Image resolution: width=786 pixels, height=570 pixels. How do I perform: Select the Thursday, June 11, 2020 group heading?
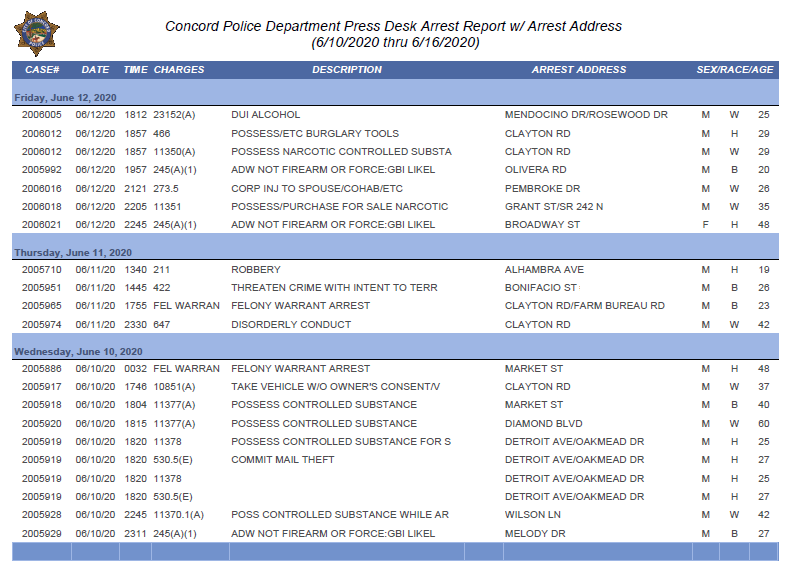[x=73, y=253]
